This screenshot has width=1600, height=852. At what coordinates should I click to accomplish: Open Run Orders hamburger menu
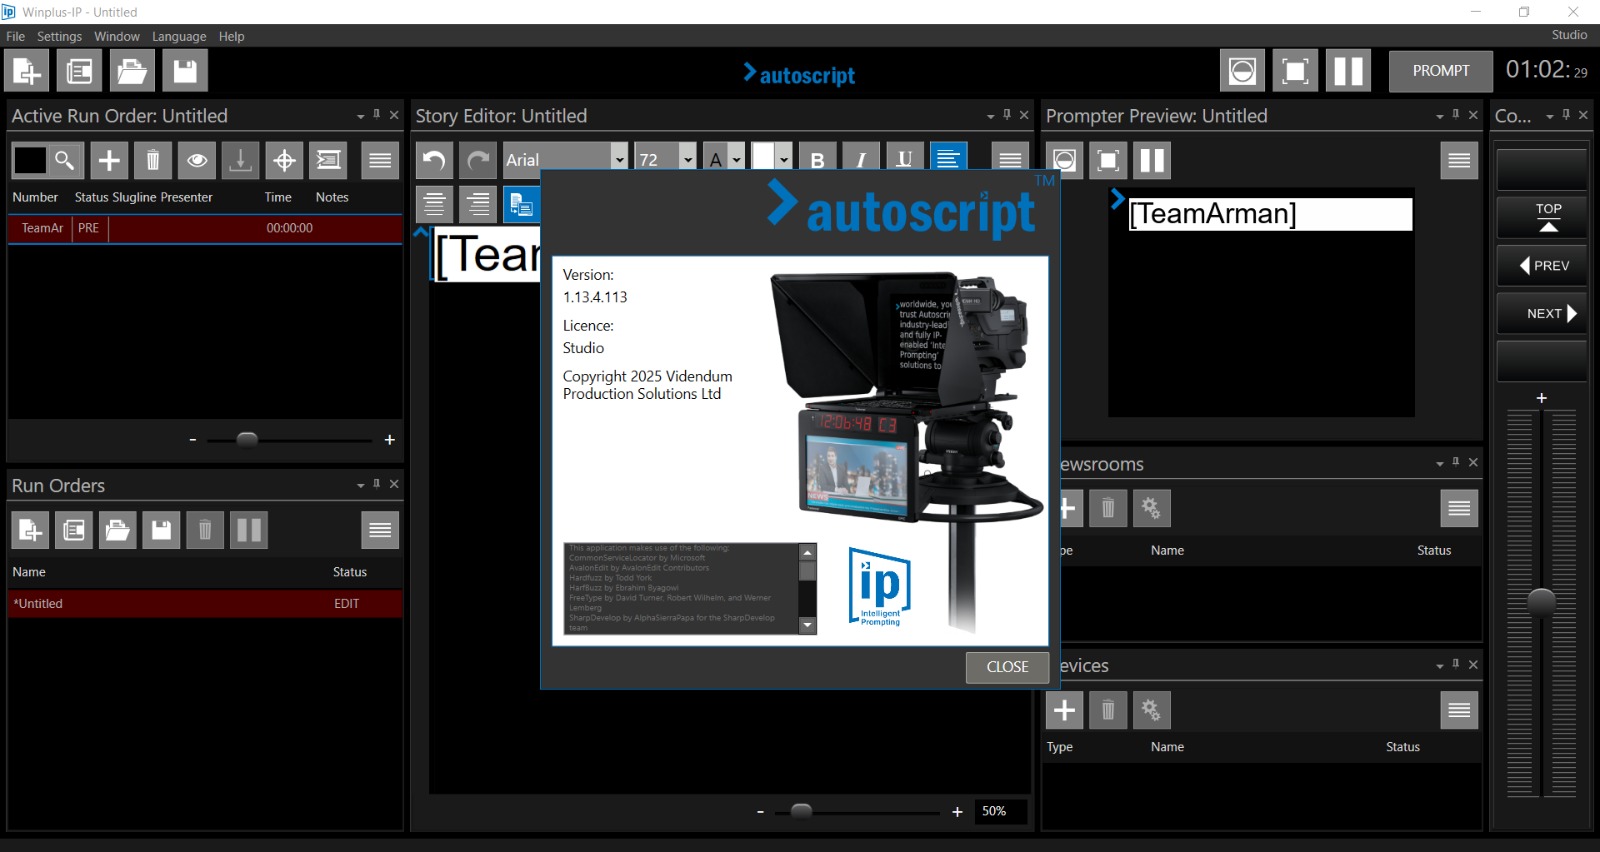coord(380,530)
